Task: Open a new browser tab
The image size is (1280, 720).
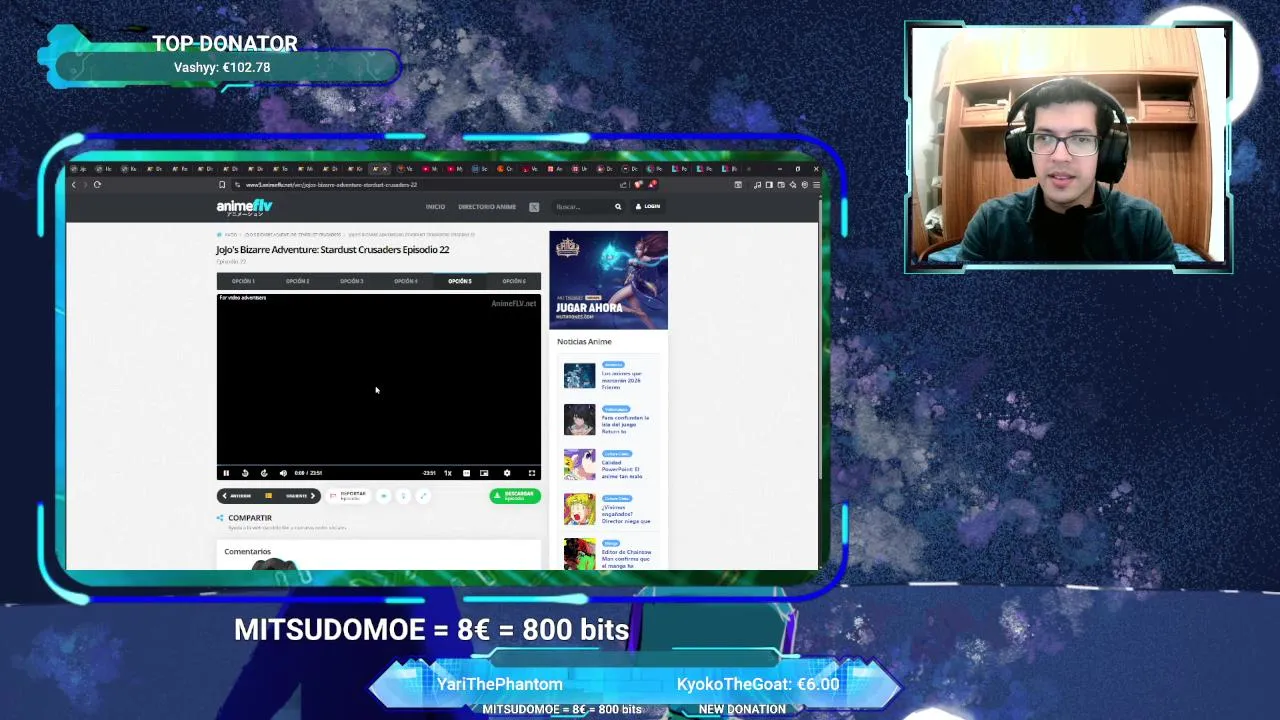Action: point(748,169)
